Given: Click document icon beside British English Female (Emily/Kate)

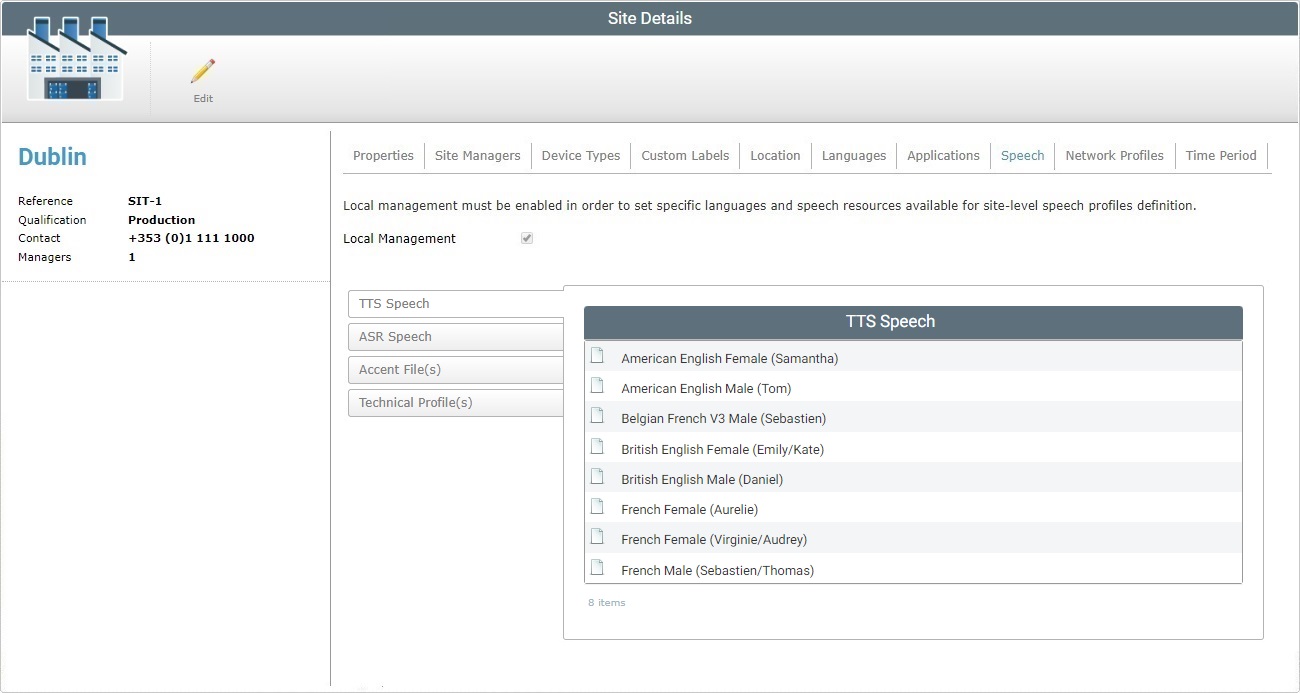Looking at the screenshot, I should (x=597, y=447).
